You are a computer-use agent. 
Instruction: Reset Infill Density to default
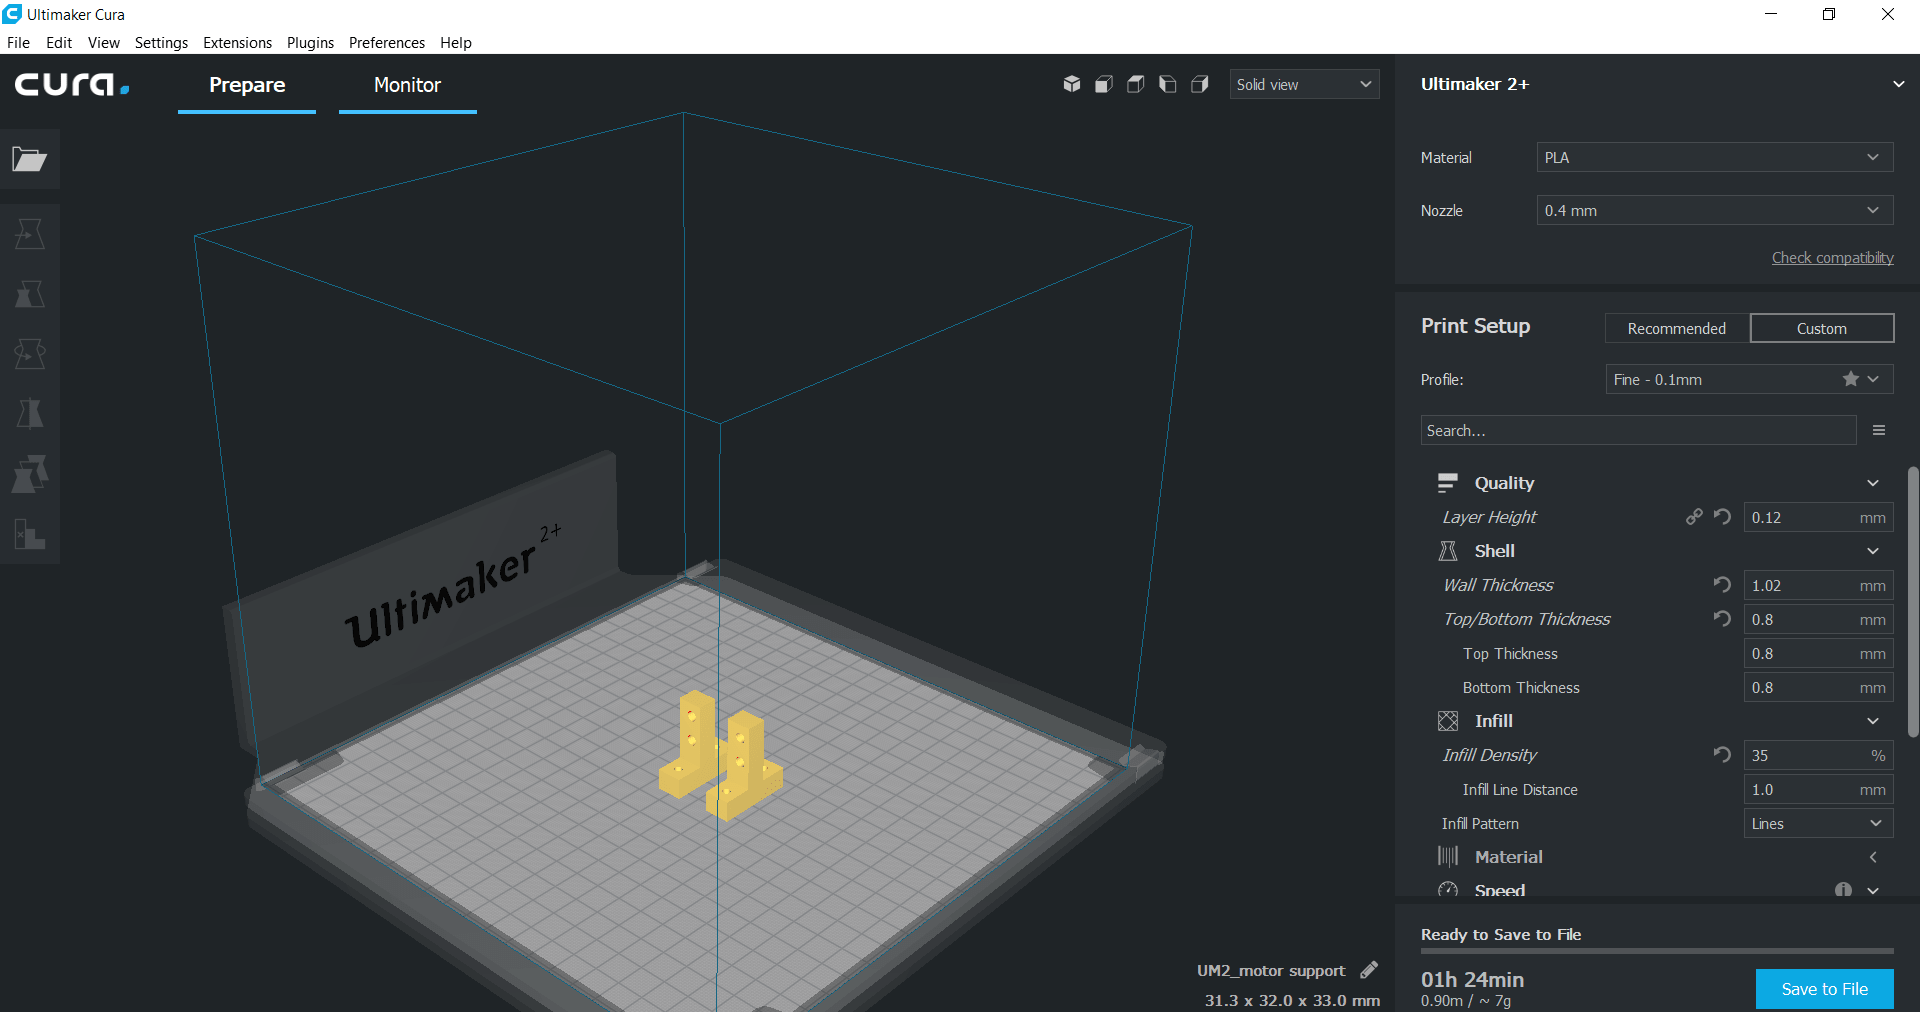[1722, 755]
